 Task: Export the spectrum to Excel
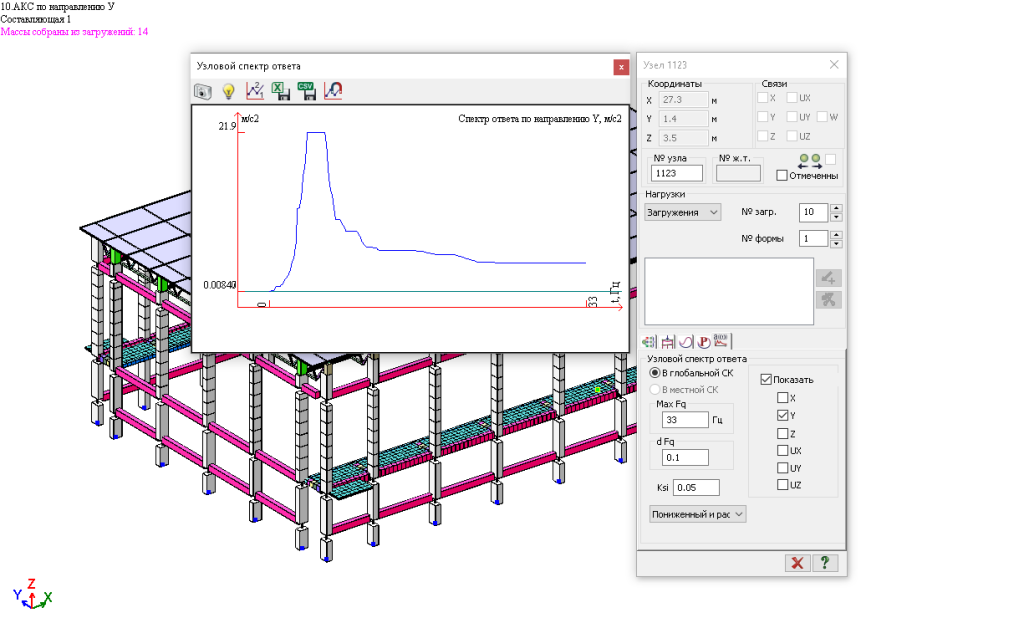(281, 91)
